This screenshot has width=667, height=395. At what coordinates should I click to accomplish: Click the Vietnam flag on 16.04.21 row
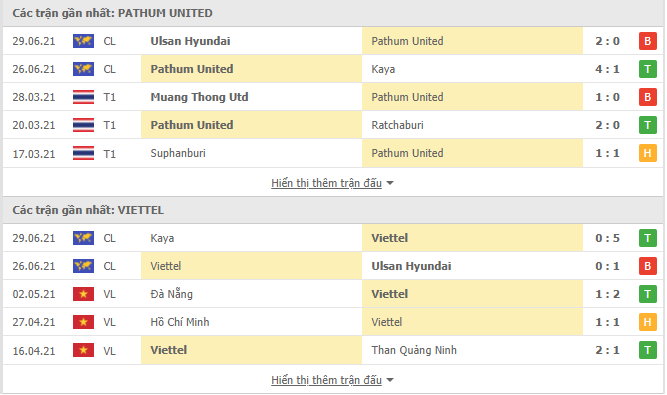[83, 350]
